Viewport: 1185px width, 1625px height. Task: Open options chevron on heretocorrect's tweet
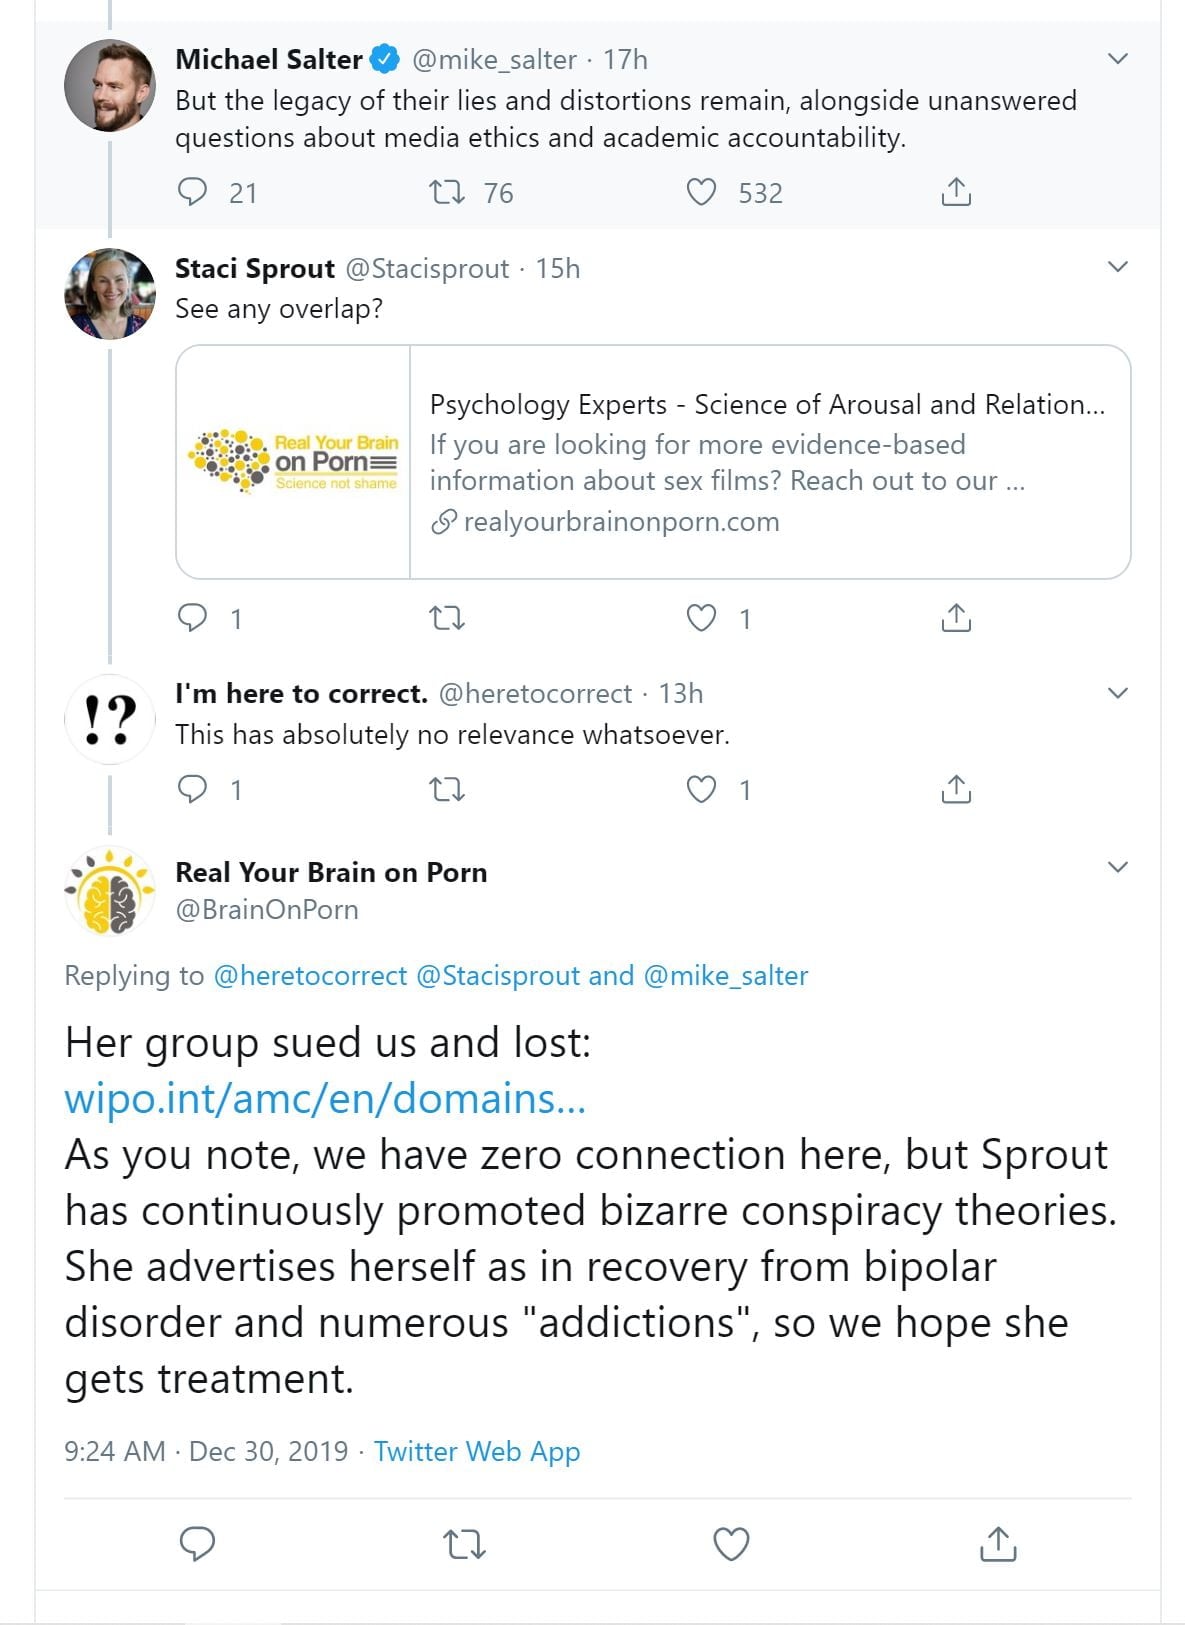click(1118, 693)
